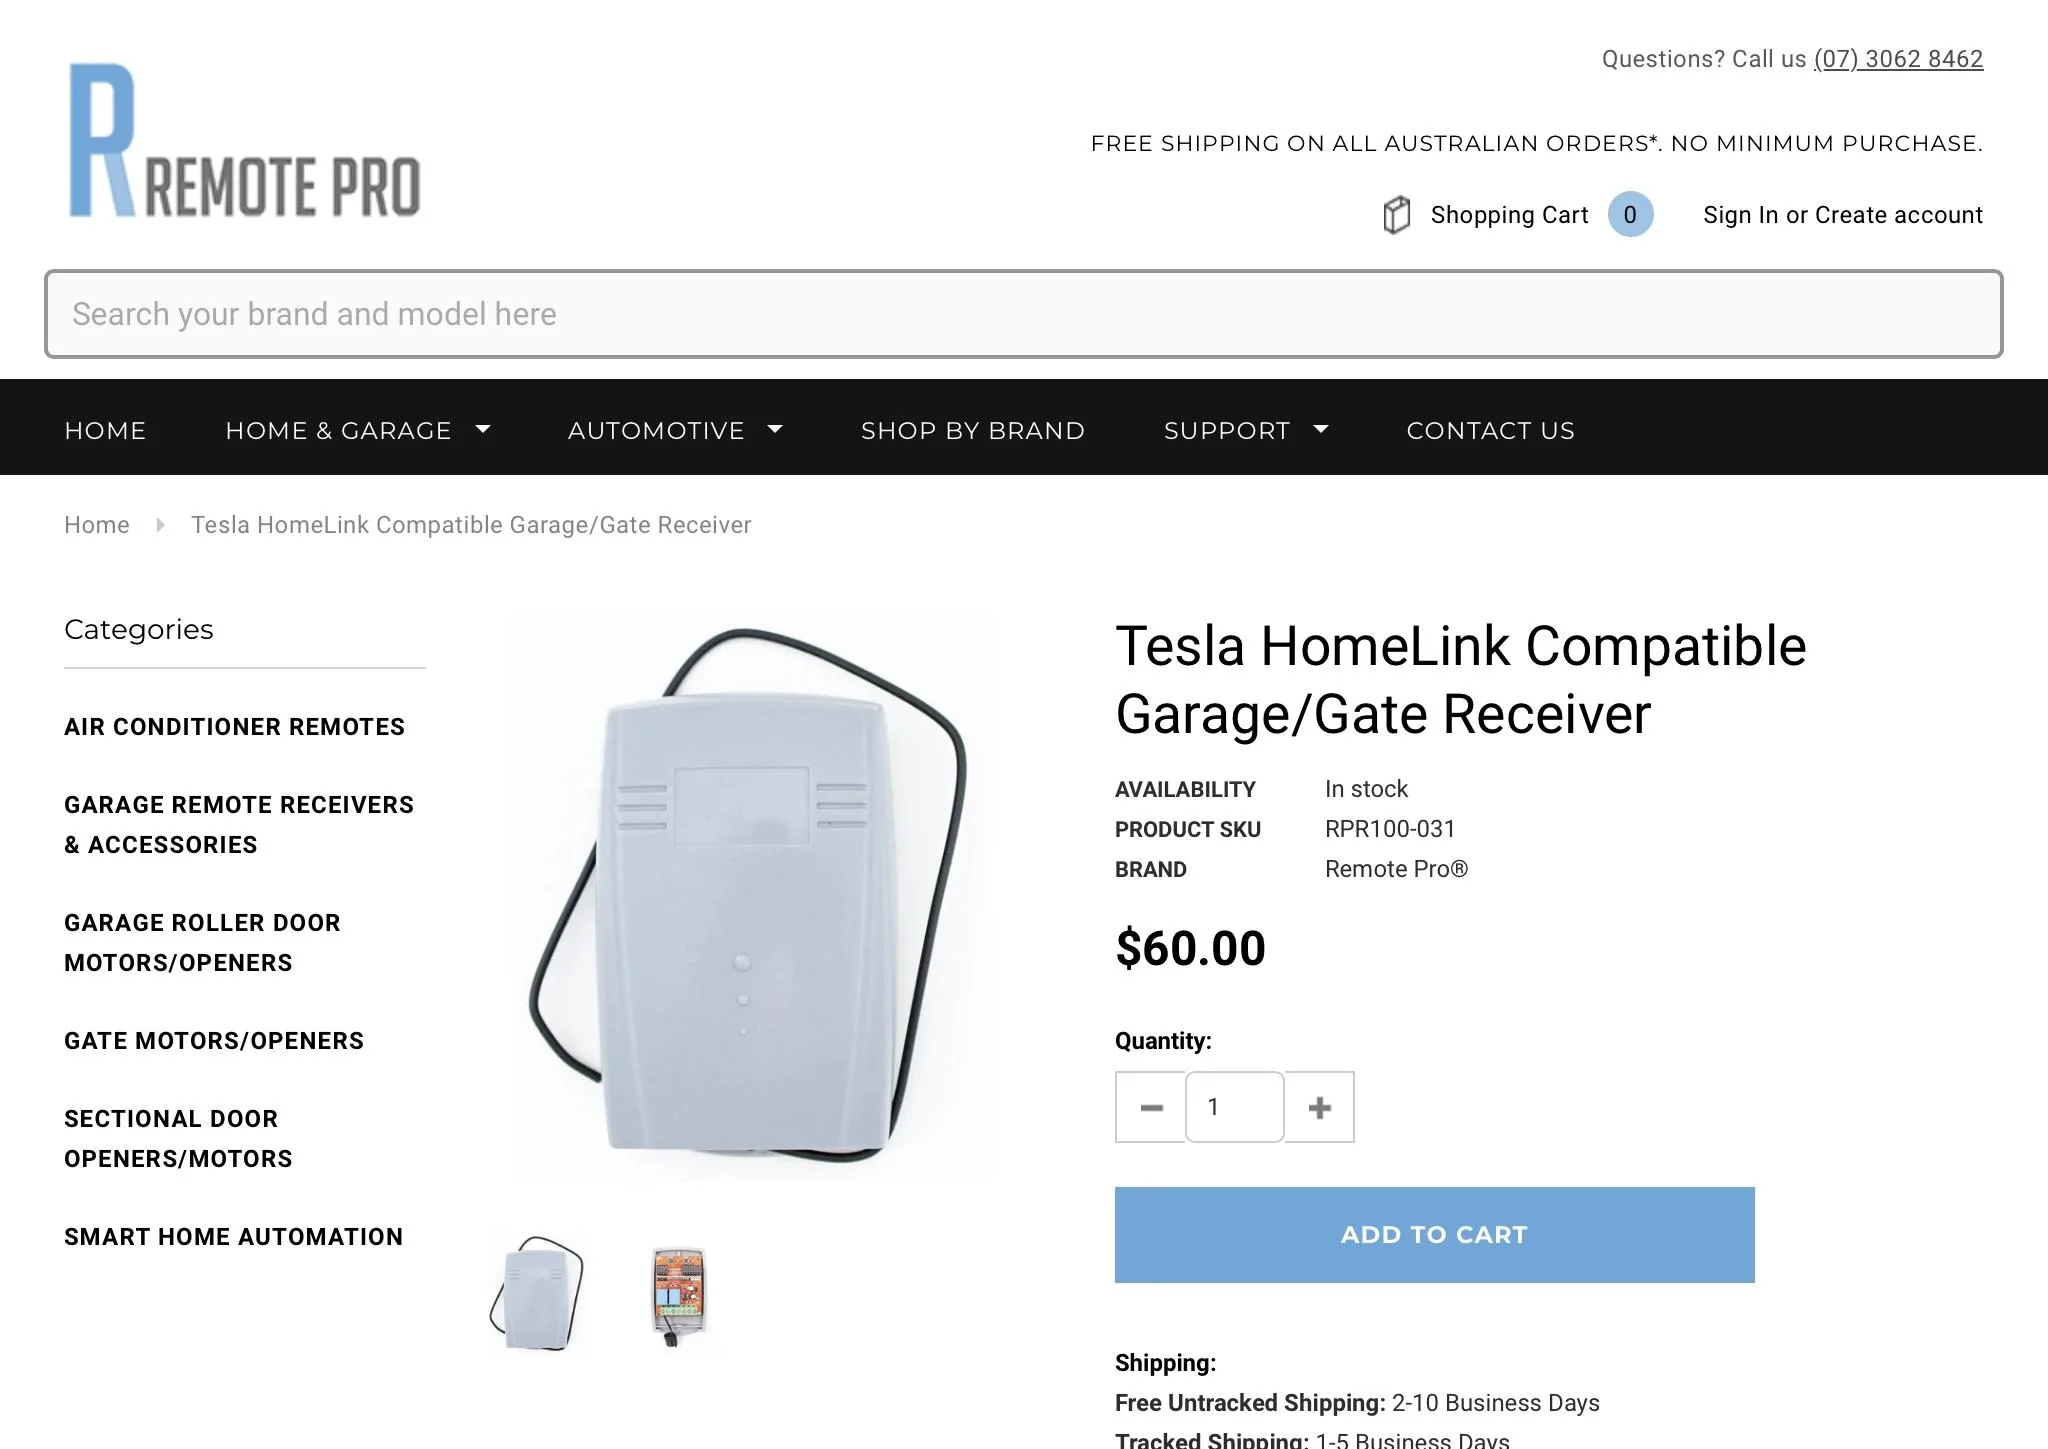The image size is (2048, 1449).
Task: Go to Contact Us in navigation
Action: (x=1491, y=431)
